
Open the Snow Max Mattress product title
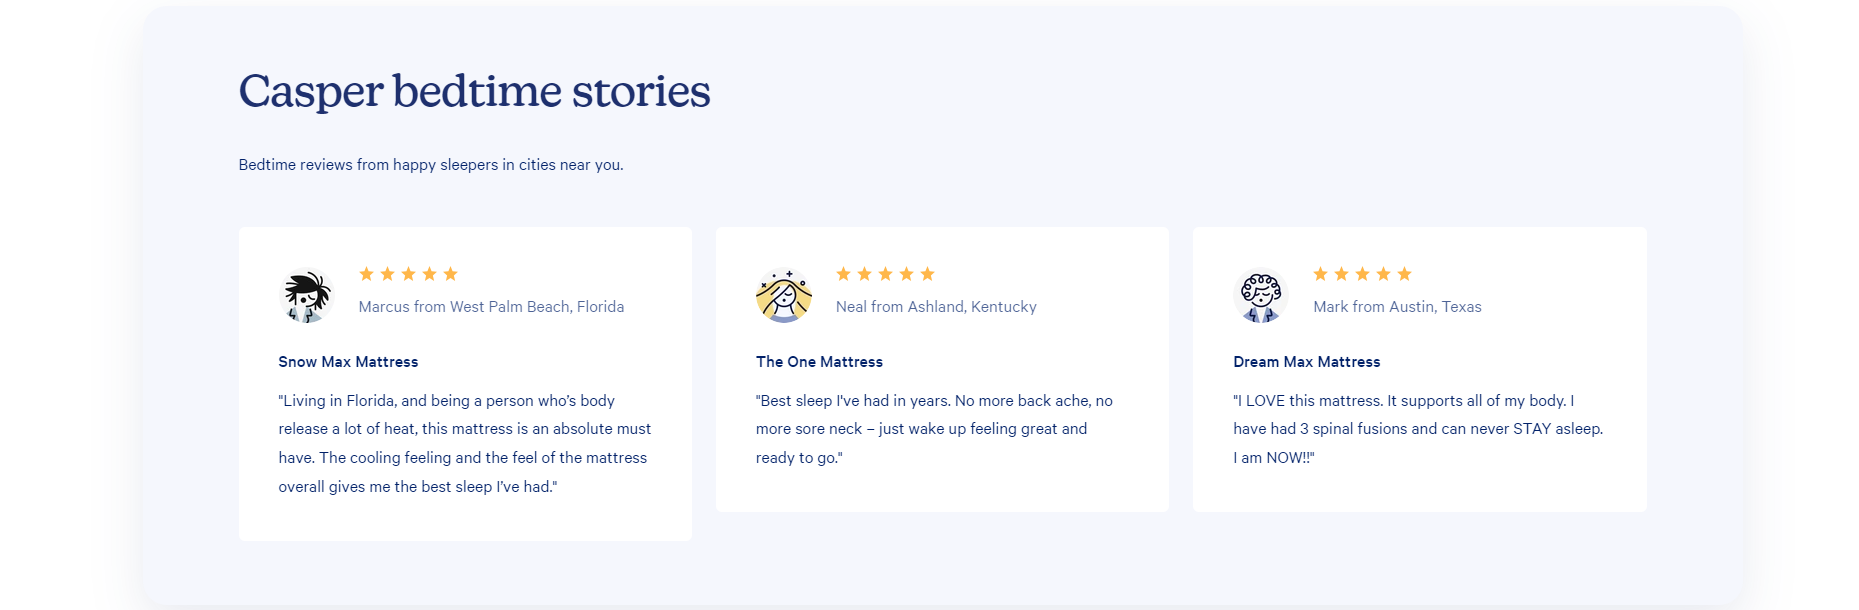click(x=348, y=362)
